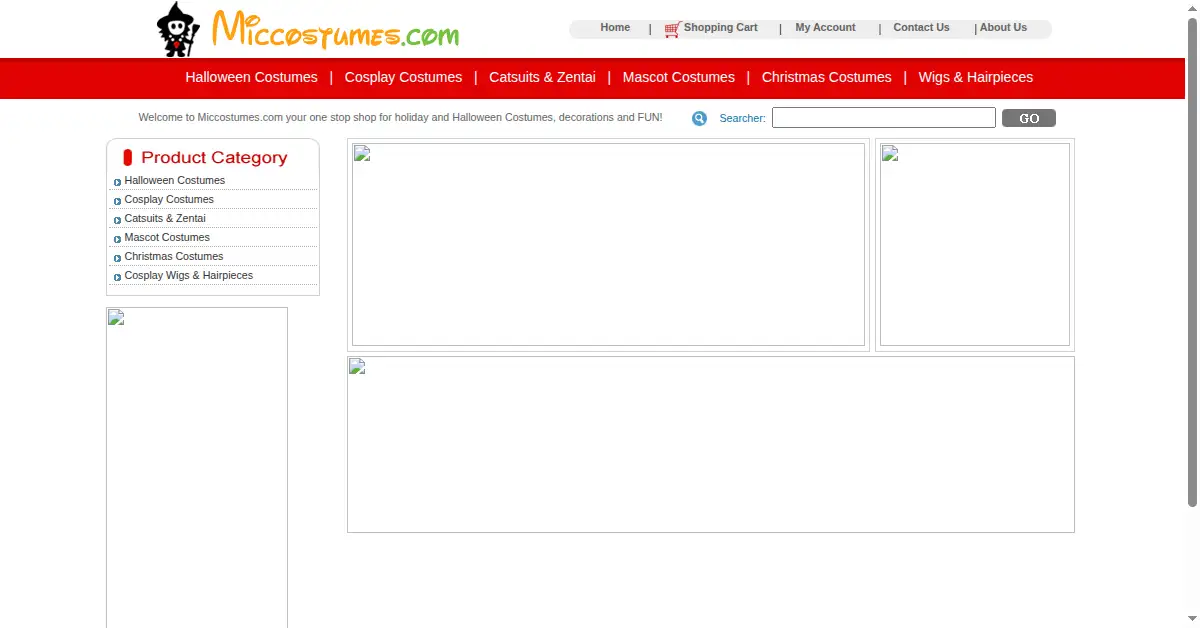Open the My Account link

tap(825, 28)
